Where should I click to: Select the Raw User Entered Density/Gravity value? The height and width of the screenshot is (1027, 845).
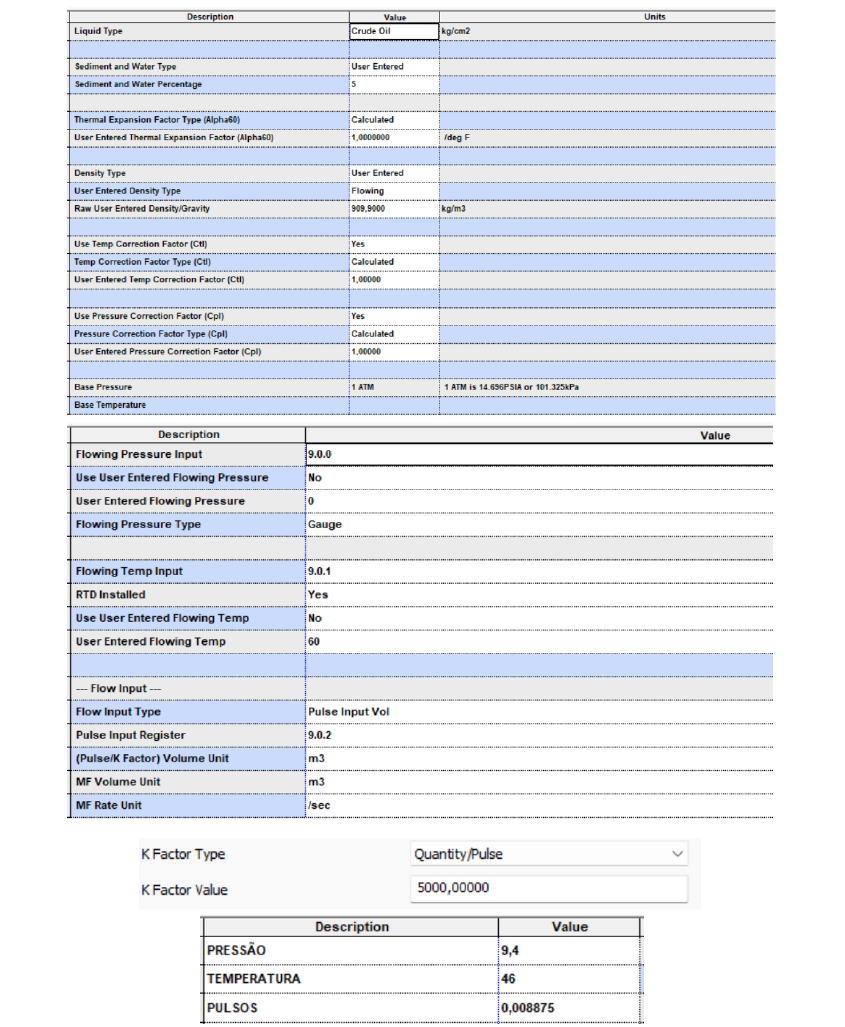tap(394, 209)
